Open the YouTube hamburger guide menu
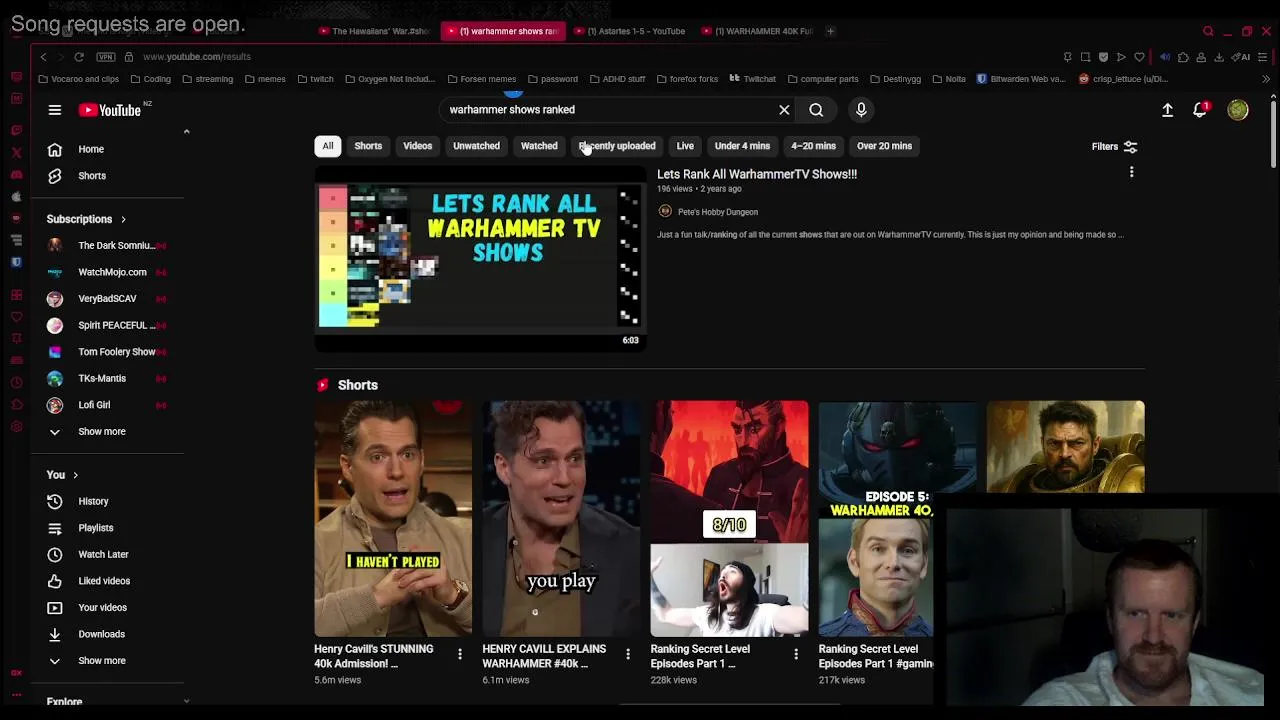 coord(55,110)
